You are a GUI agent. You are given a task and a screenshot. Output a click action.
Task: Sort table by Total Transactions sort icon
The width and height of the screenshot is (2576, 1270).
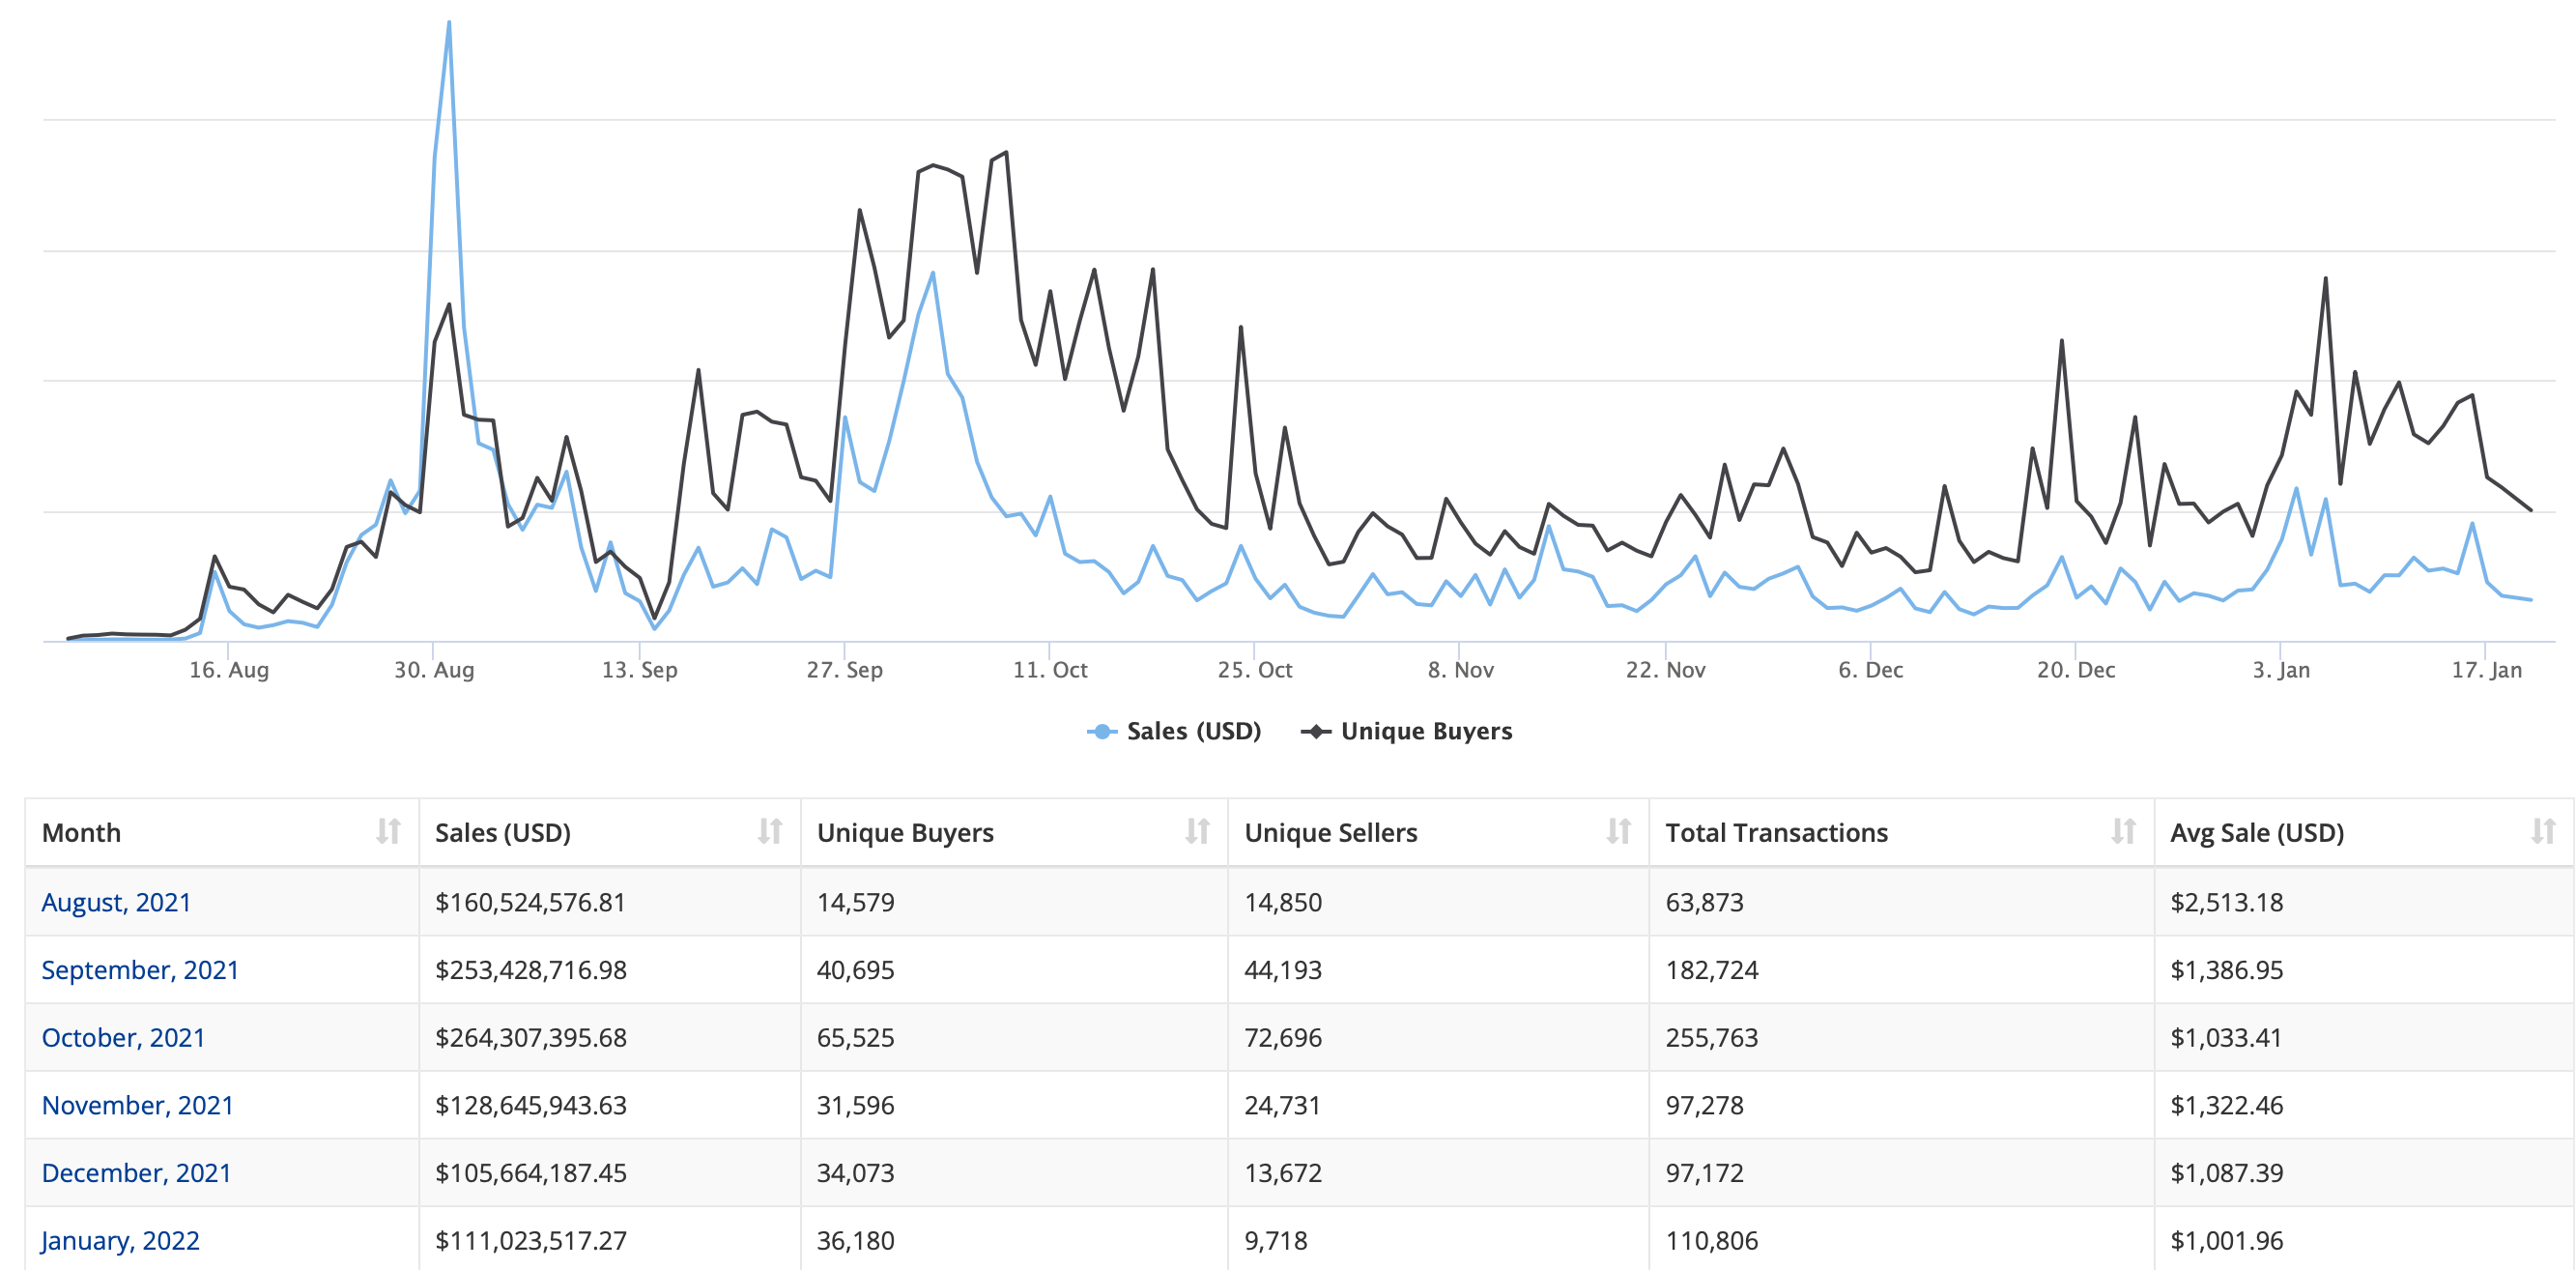[x=2124, y=831]
